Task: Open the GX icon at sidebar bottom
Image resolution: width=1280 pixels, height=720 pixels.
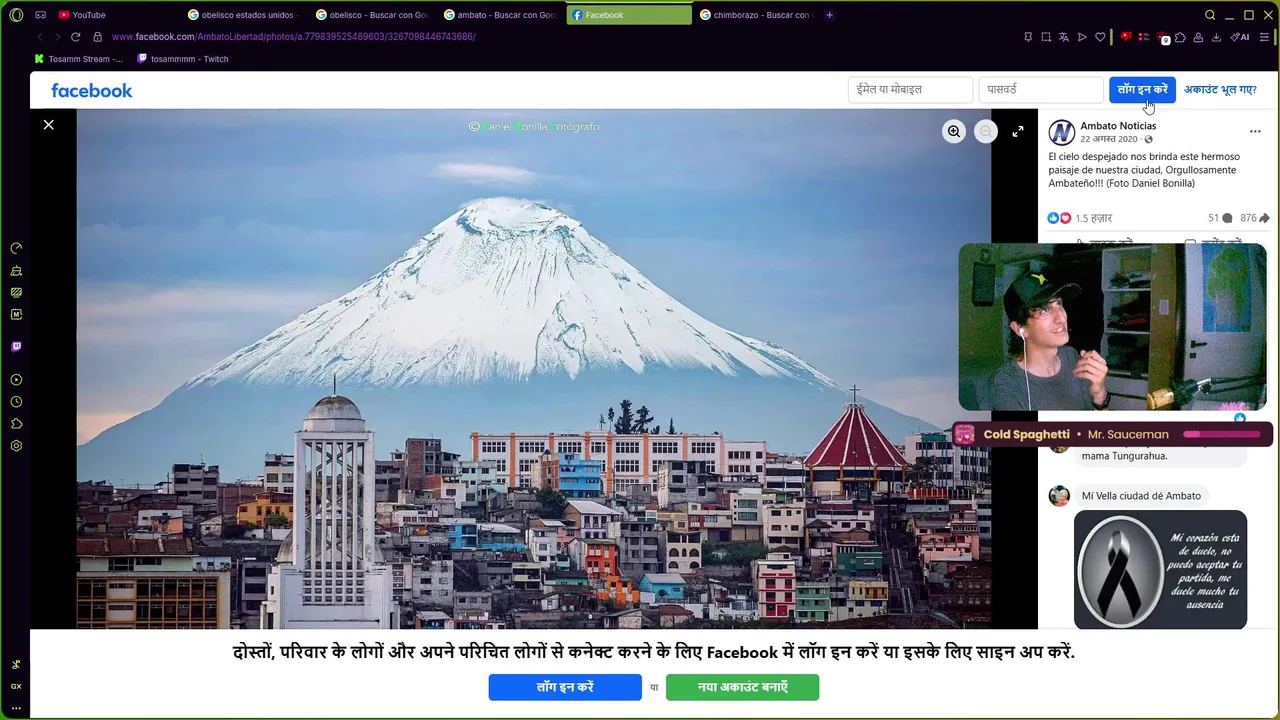Action: click(16, 686)
